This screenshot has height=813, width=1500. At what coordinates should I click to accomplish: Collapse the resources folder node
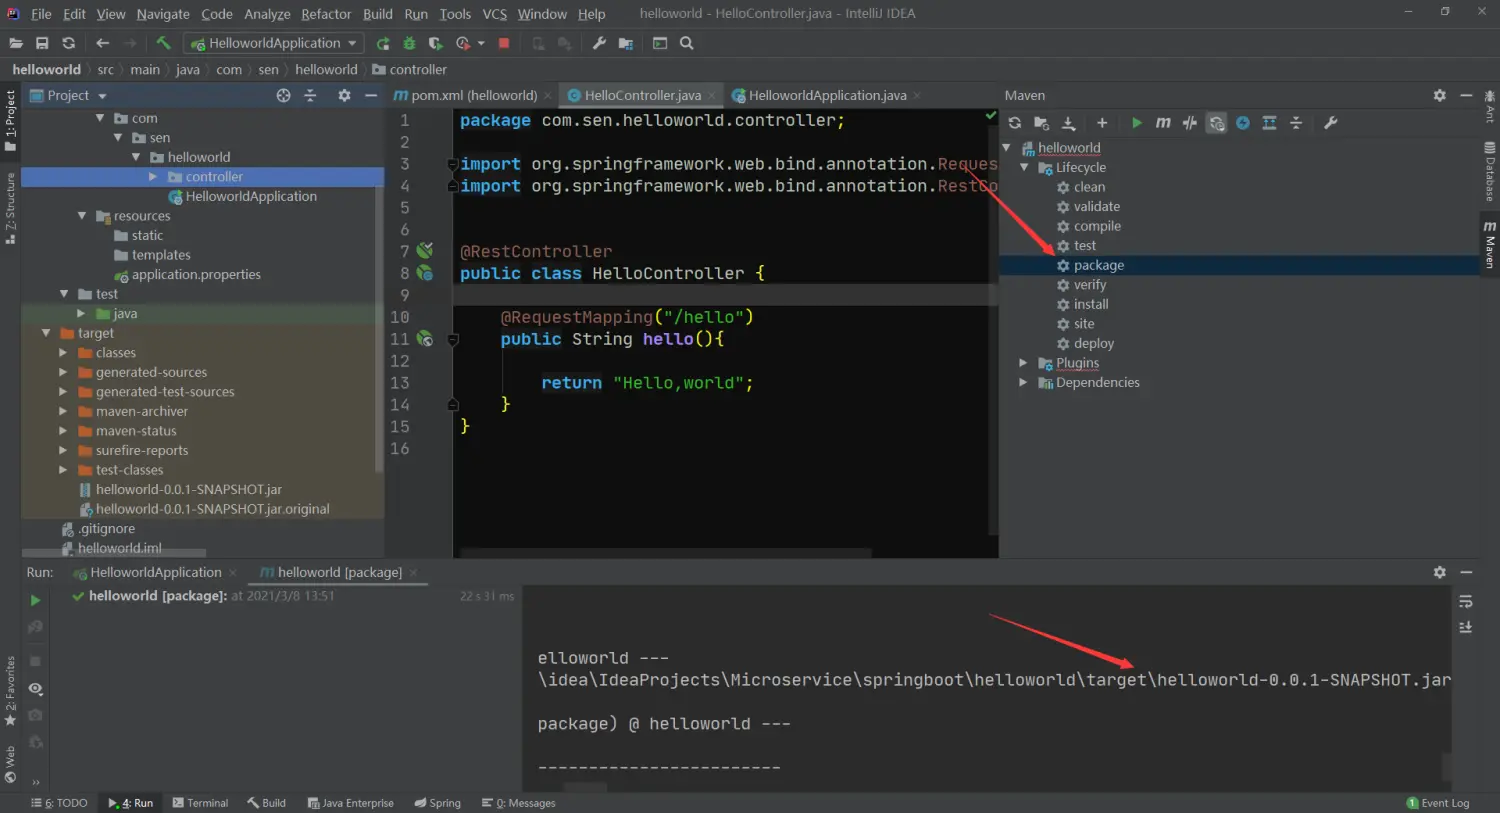point(82,215)
